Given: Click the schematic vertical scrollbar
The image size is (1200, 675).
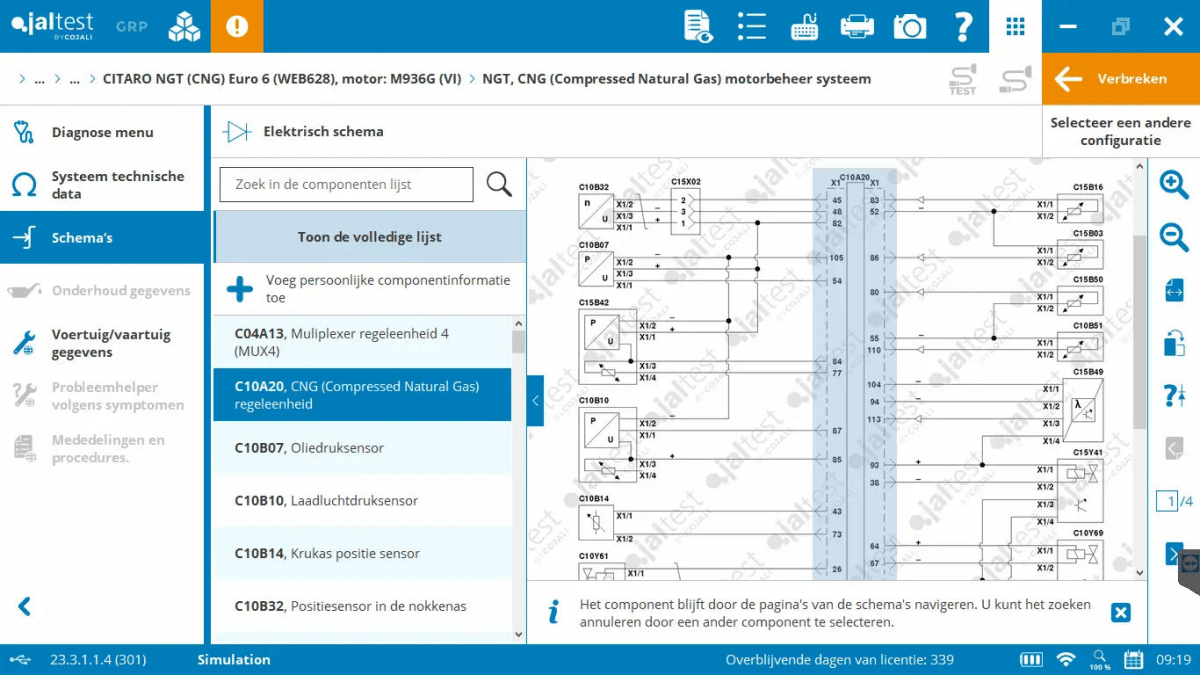Looking at the screenshot, I should point(1140,330).
